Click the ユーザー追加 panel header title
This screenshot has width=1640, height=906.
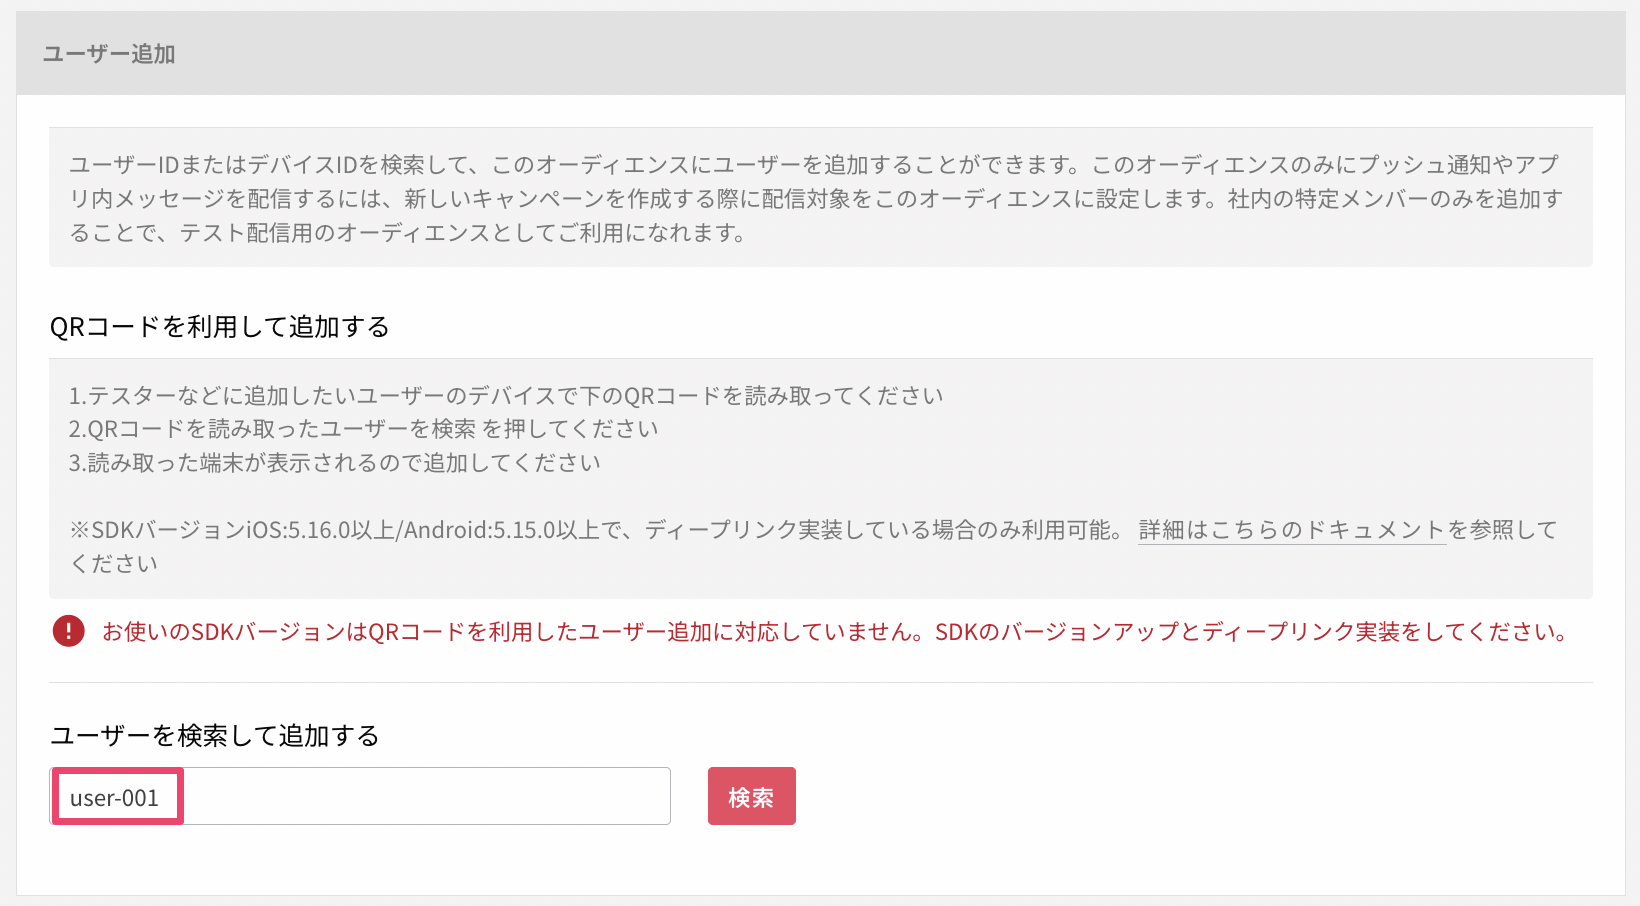[x=109, y=54]
